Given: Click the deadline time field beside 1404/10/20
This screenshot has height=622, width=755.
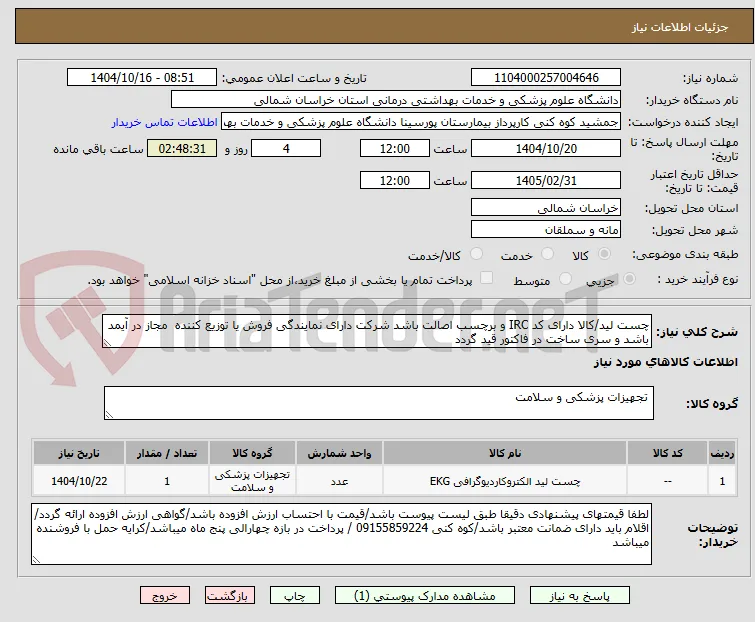Looking at the screenshot, I should tap(395, 148).
